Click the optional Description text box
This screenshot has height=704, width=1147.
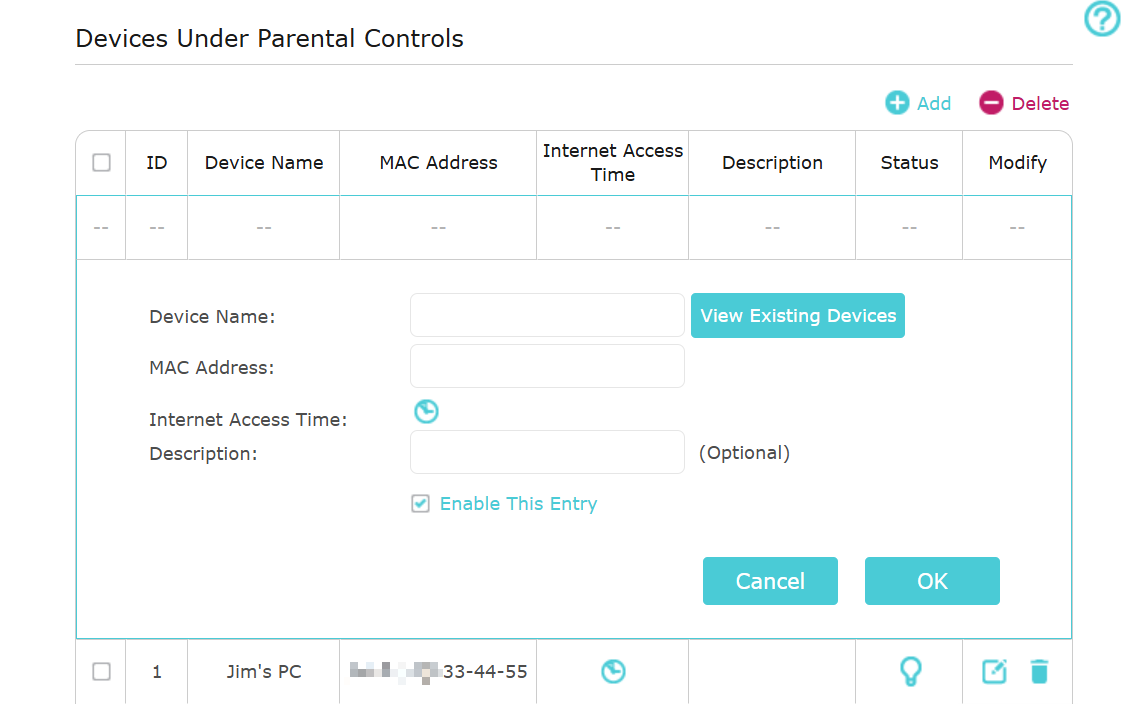pos(547,453)
